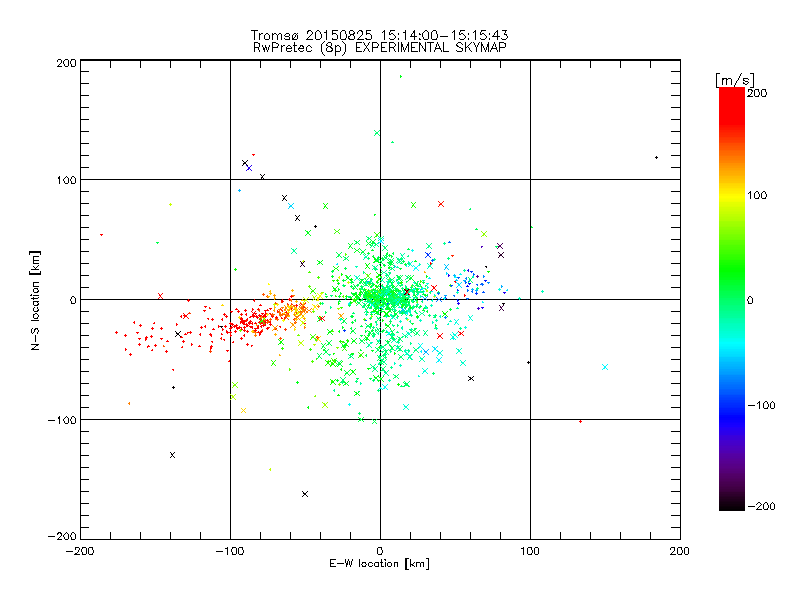This screenshot has width=800, height=600.
Task: Click the 'N-S location [km]' axis label
Action: 35,300
